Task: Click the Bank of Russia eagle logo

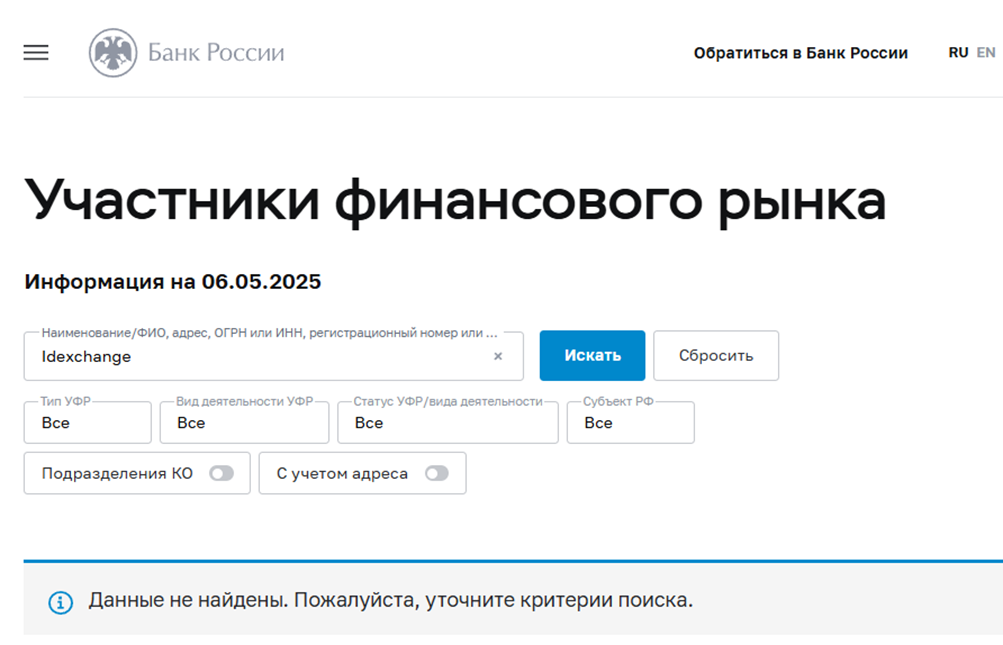Action: [x=113, y=52]
